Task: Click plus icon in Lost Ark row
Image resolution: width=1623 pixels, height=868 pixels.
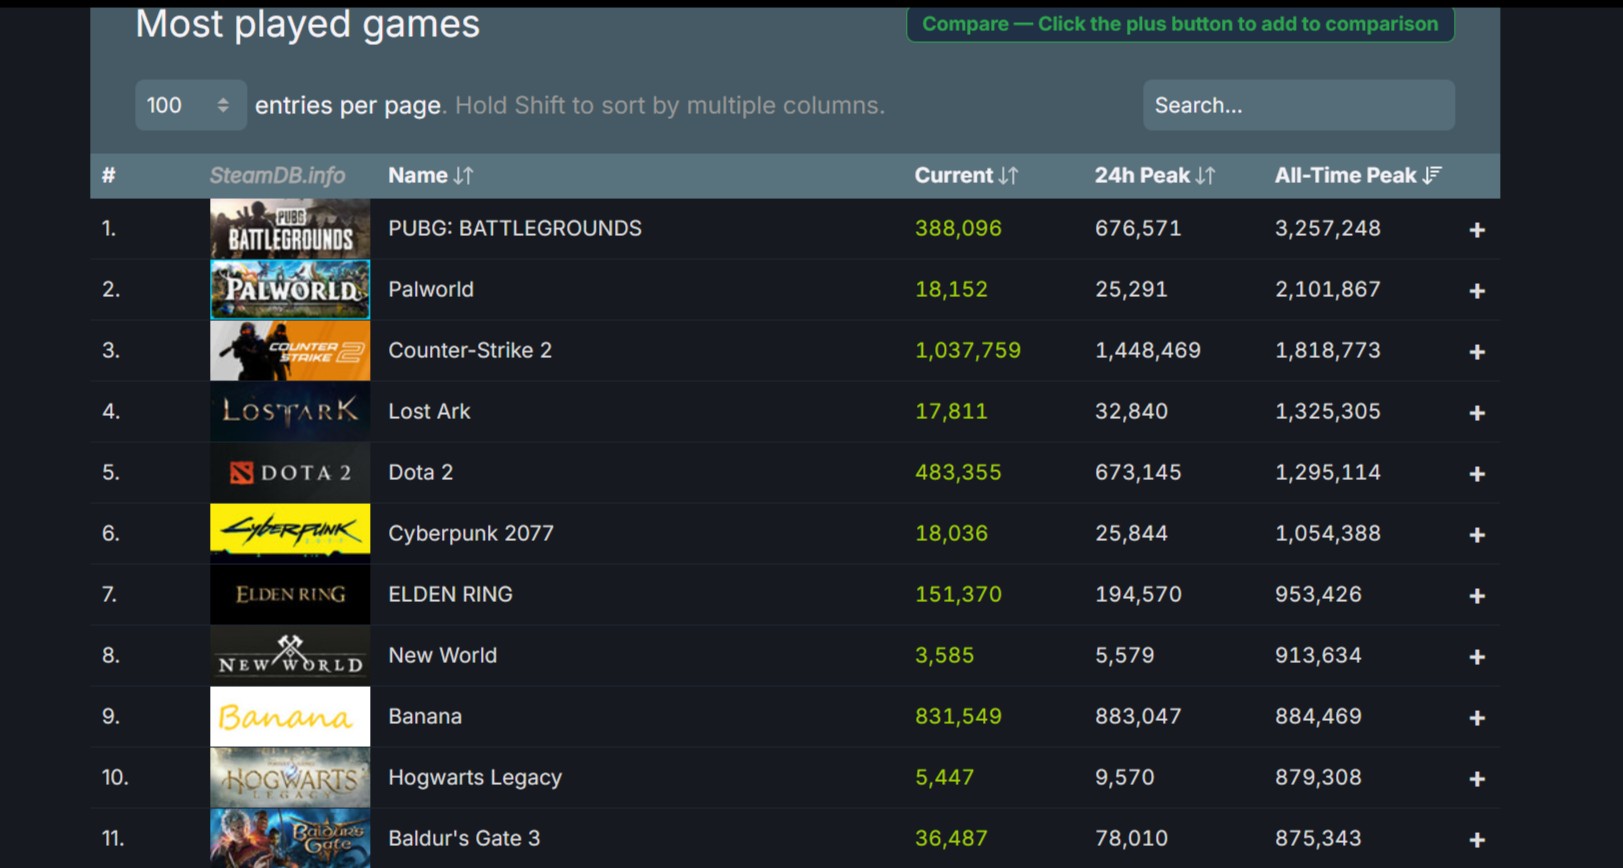Action: tap(1476, 413)
